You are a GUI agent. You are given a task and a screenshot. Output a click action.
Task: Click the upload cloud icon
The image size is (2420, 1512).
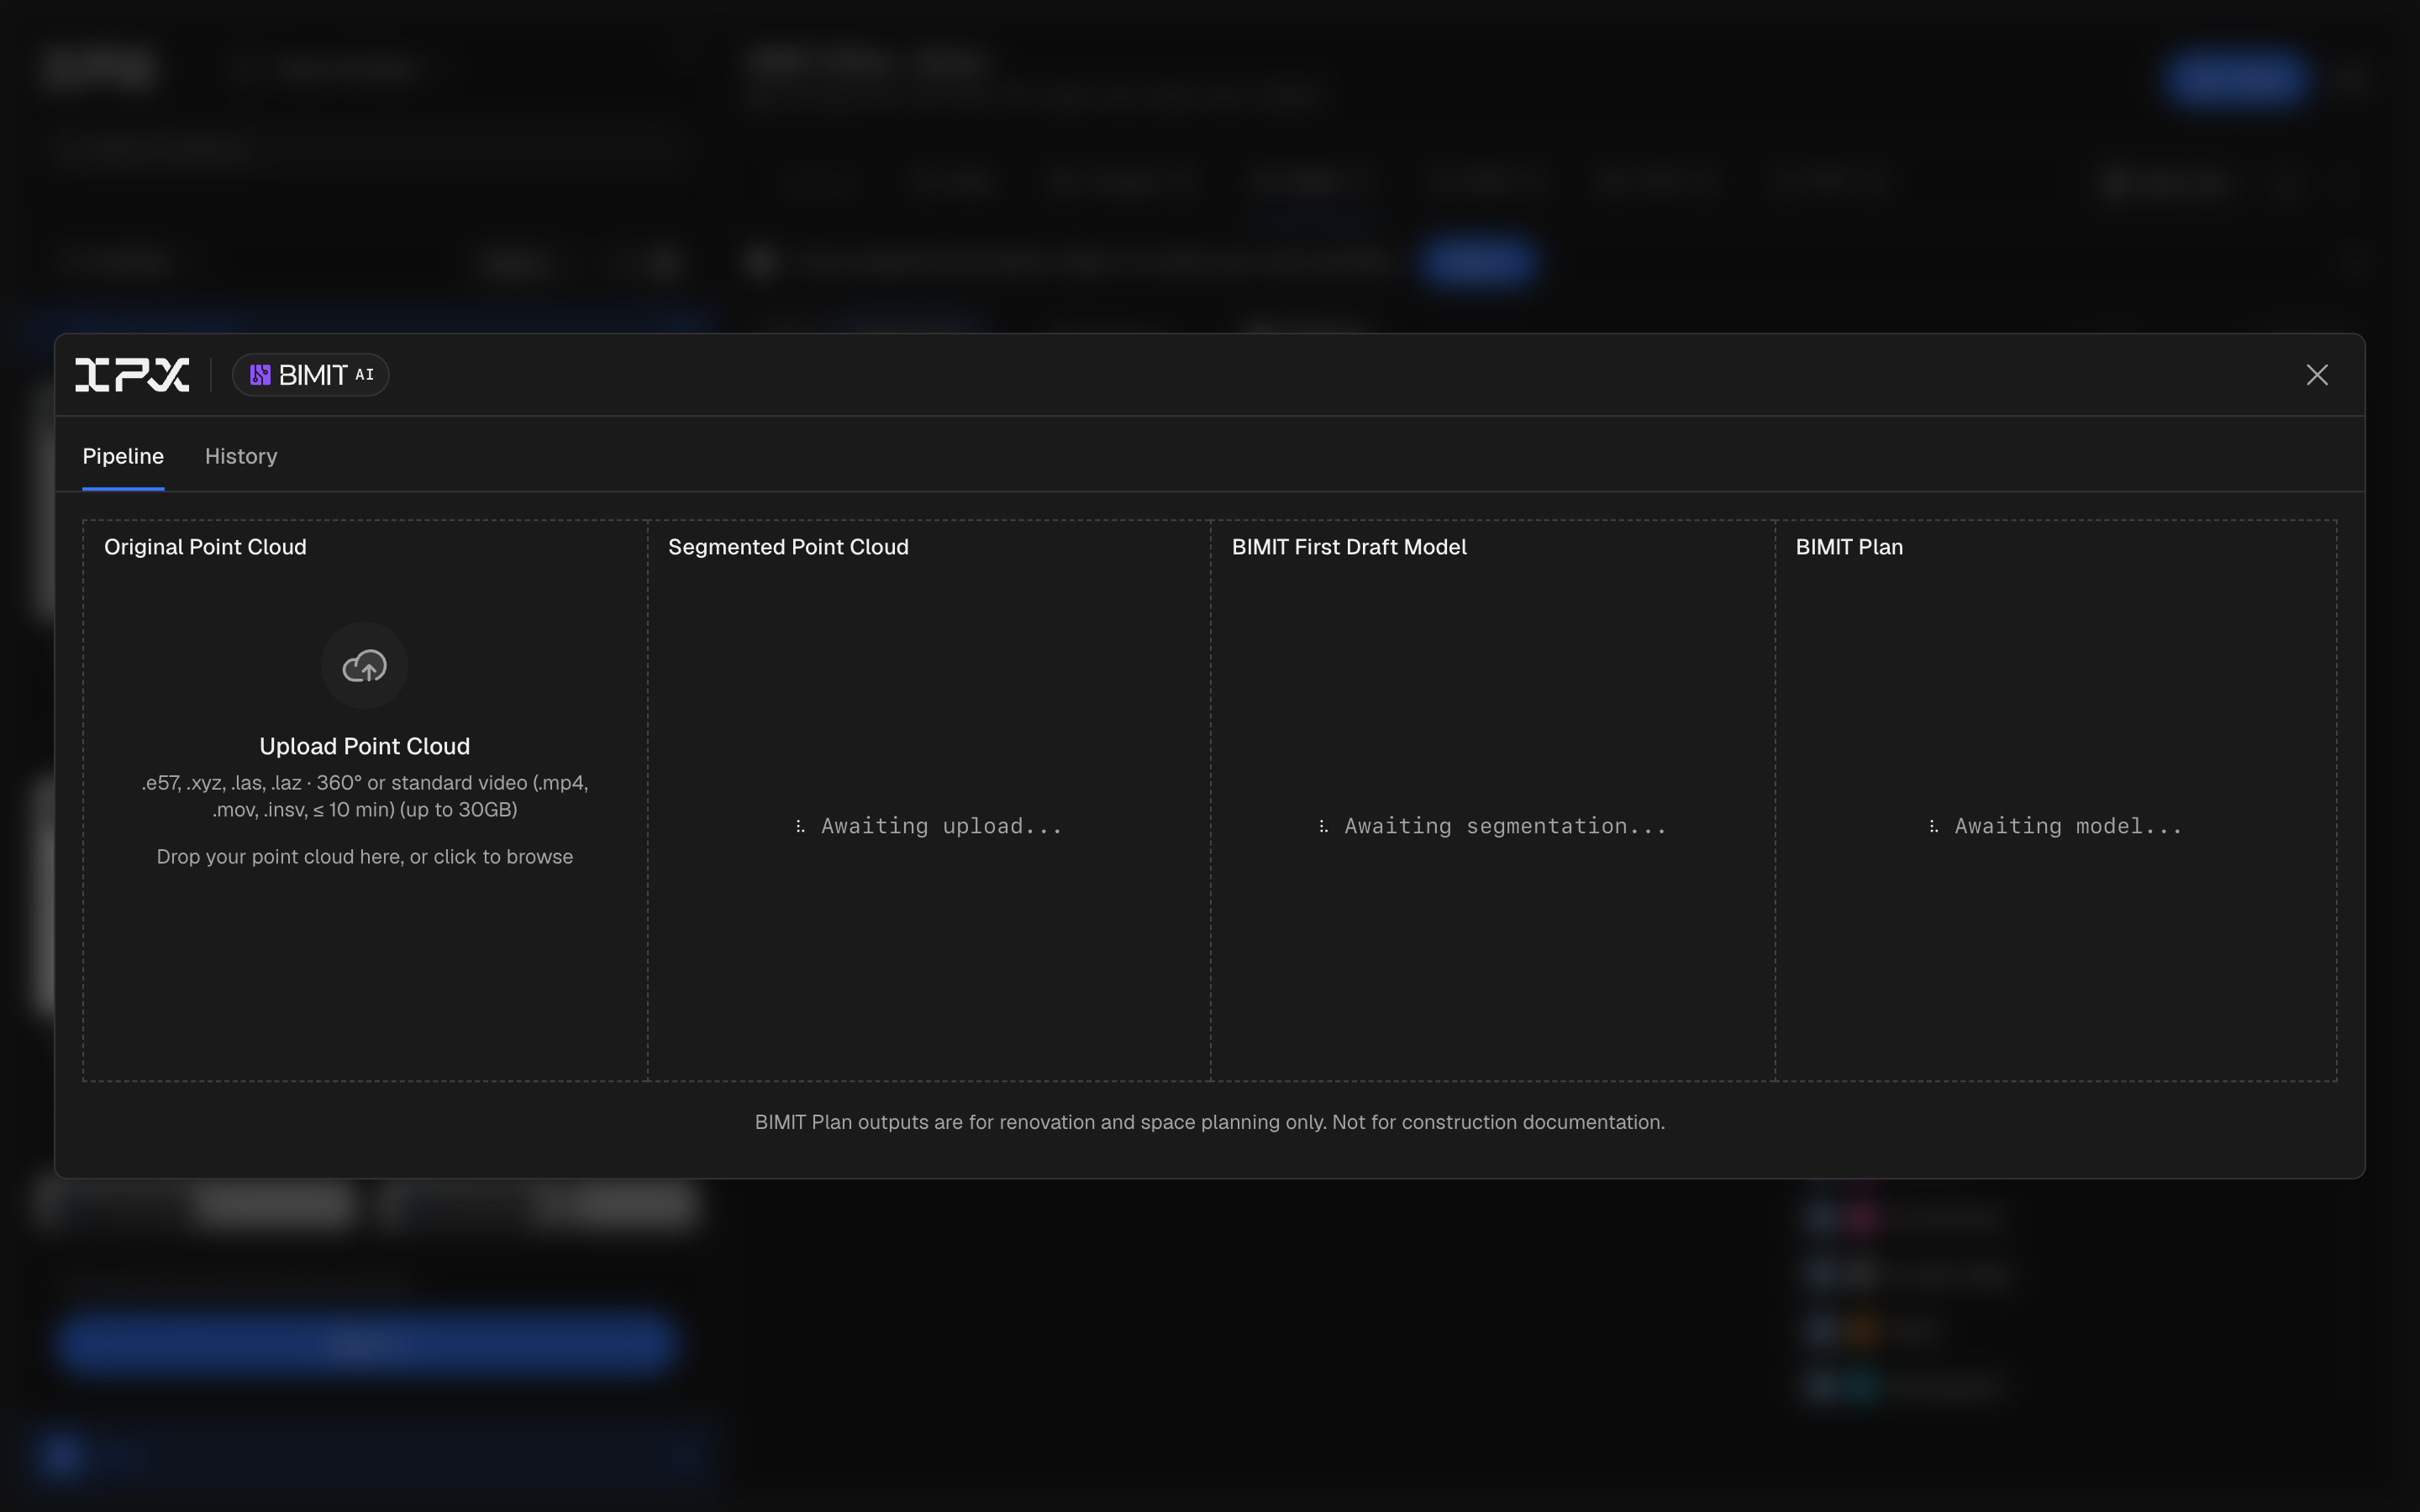click(364, 666)
